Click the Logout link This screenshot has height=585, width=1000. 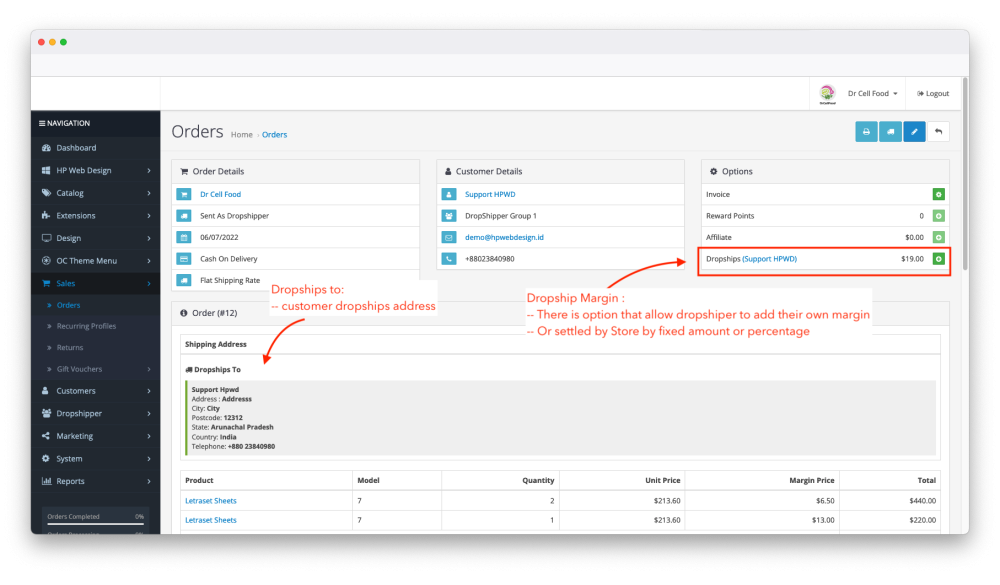pos(933,93)
